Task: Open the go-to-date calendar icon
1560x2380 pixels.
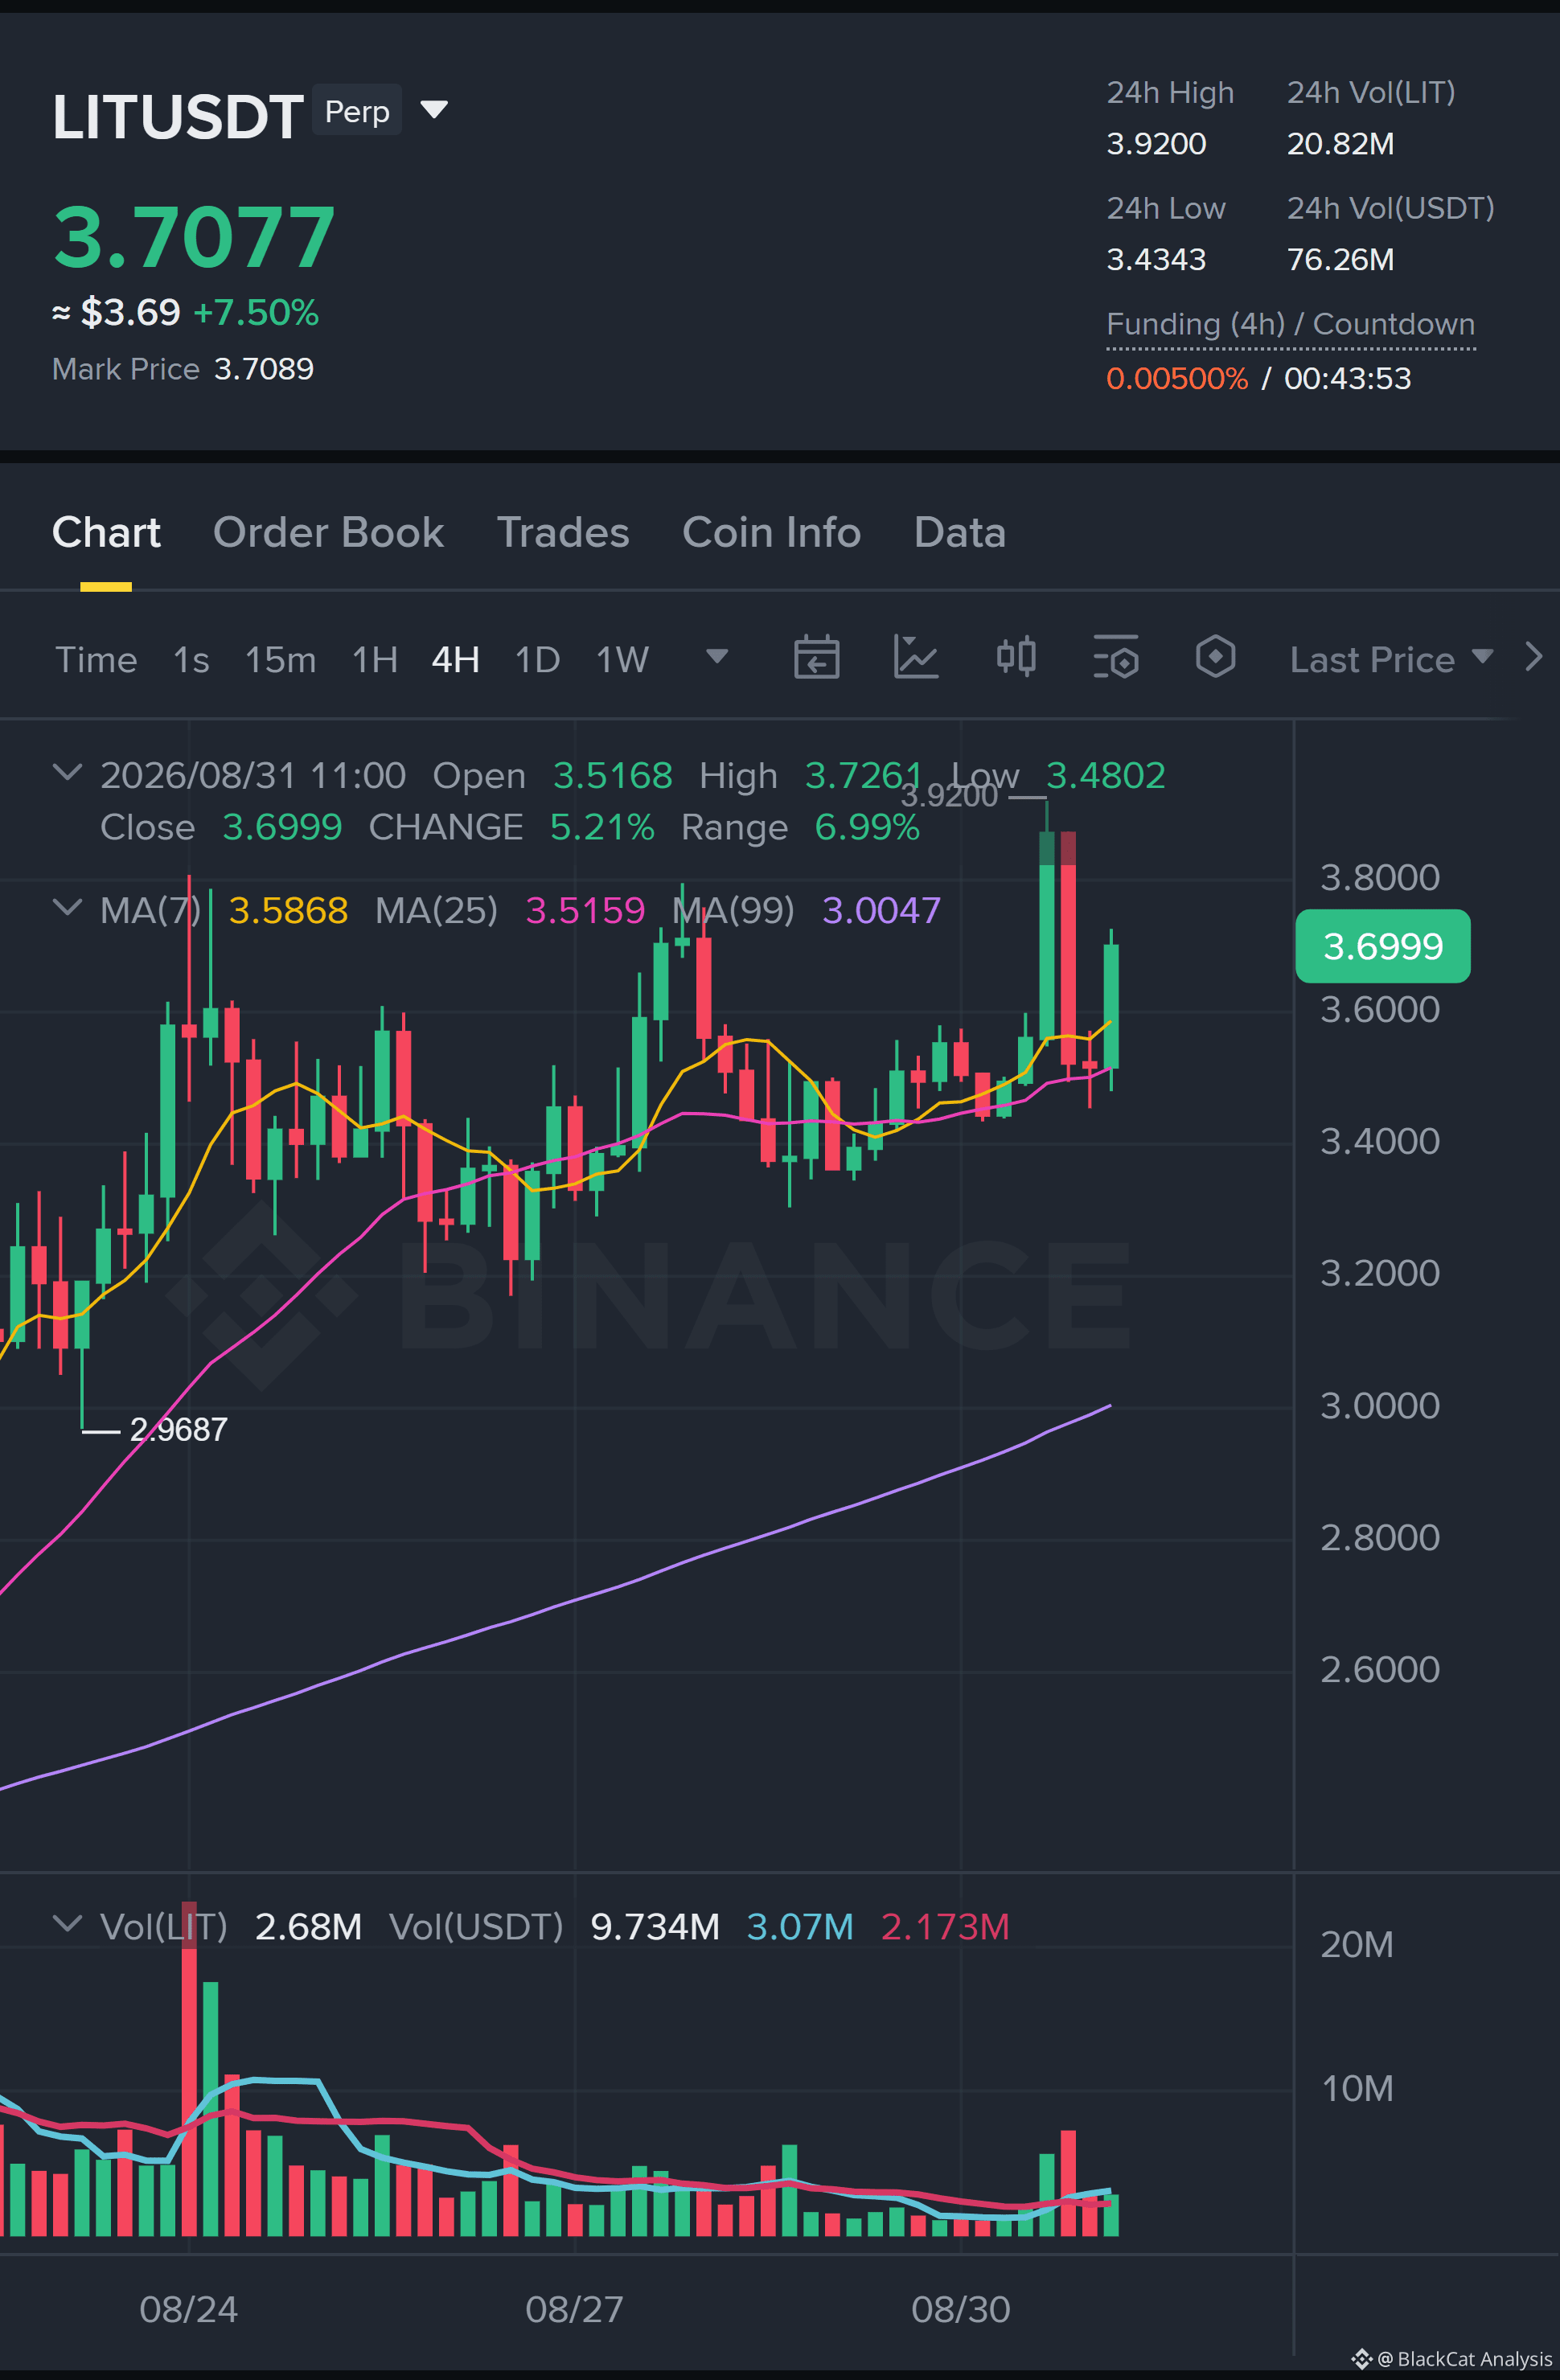Action: coord(816,658)
